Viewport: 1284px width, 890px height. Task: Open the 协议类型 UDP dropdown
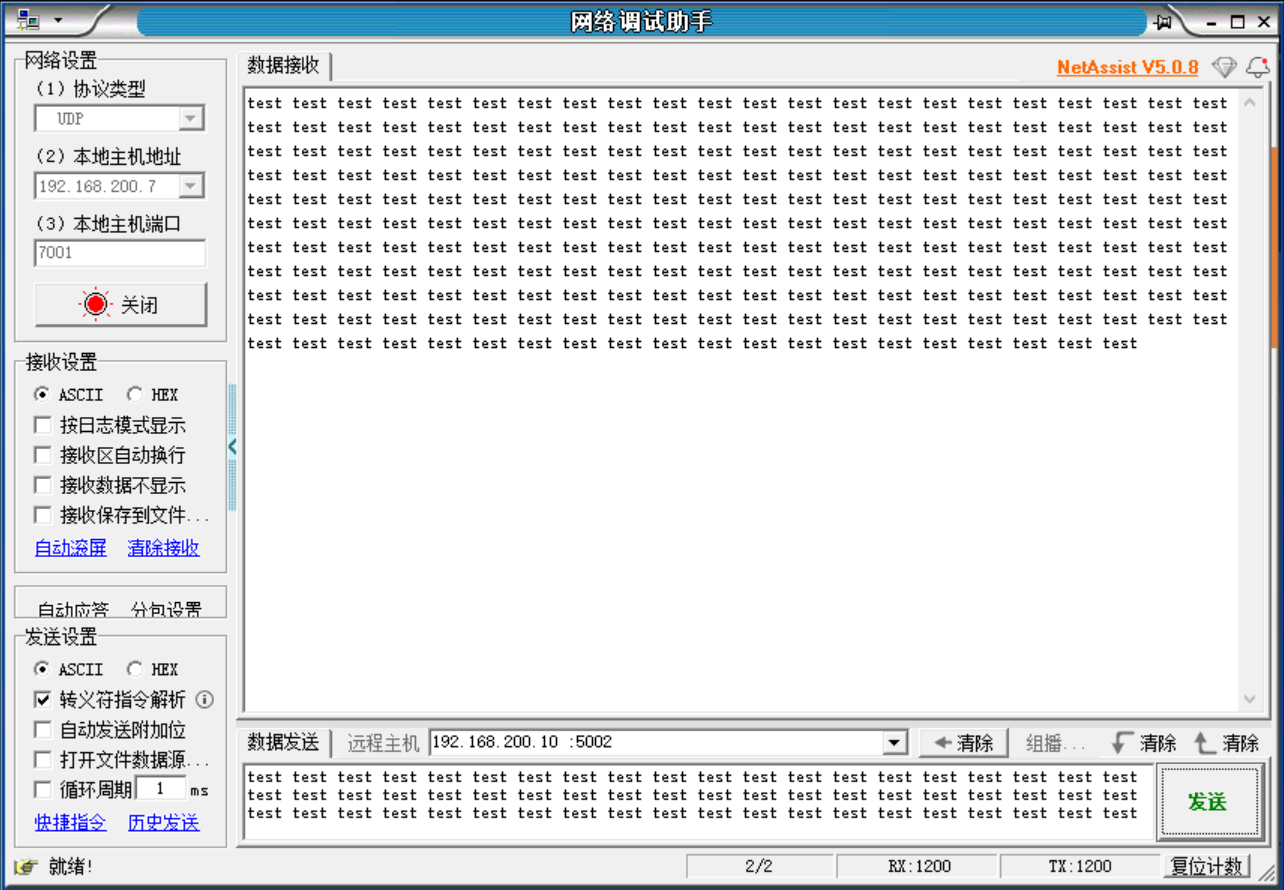pos(191,119)
